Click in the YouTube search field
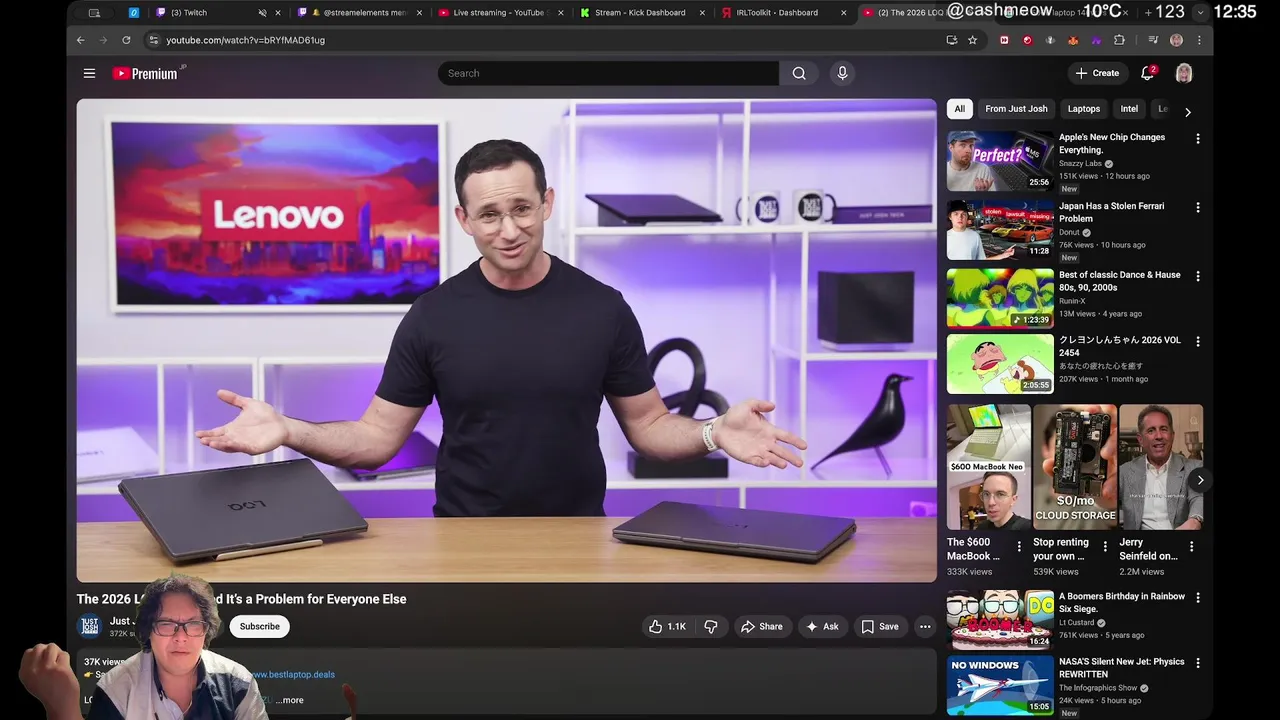Viewport: 1280px width, 720px height. (x=608, y=73)
